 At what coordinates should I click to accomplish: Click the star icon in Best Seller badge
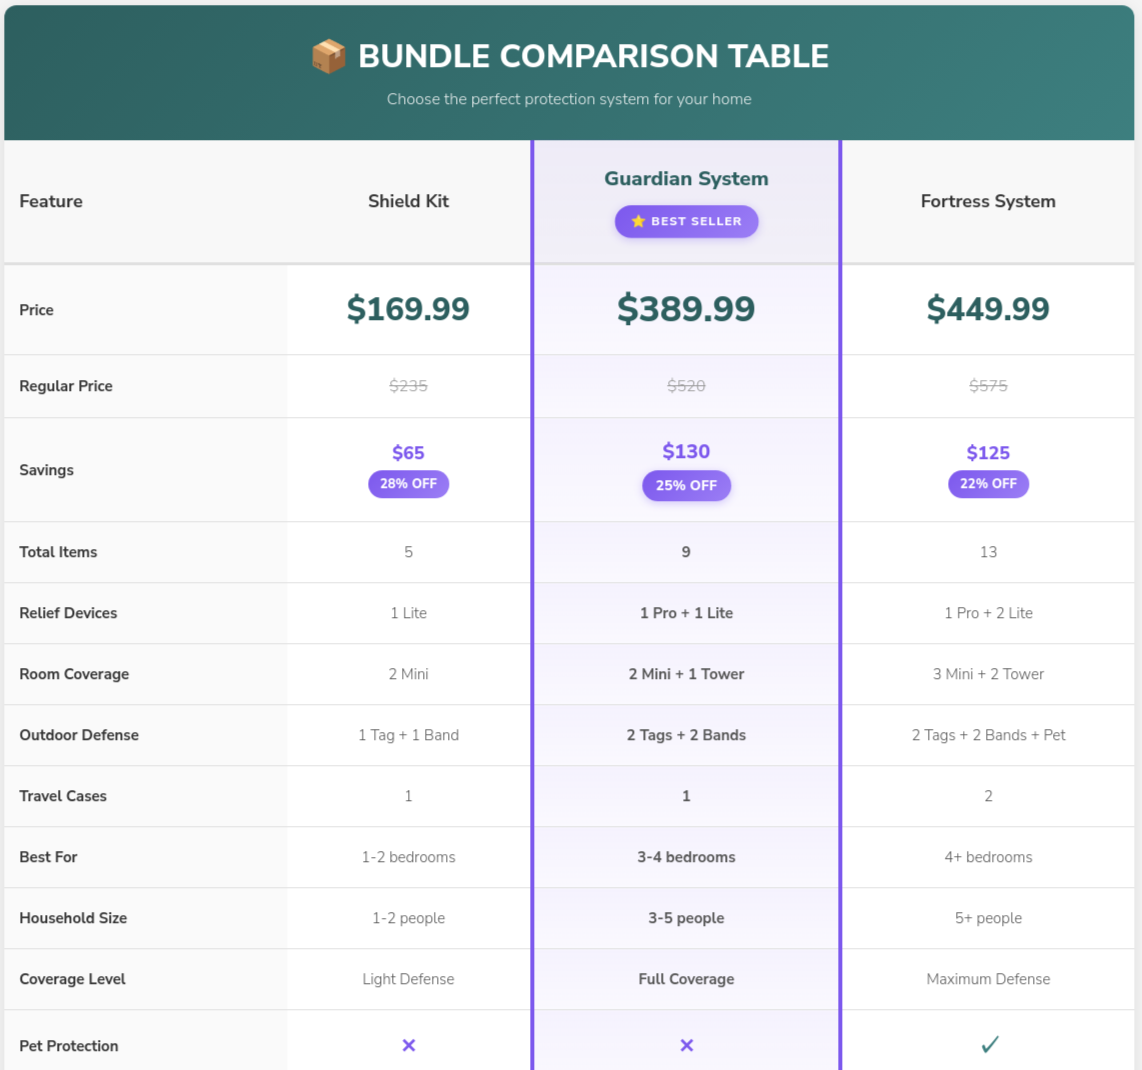(x=638, y=221)
